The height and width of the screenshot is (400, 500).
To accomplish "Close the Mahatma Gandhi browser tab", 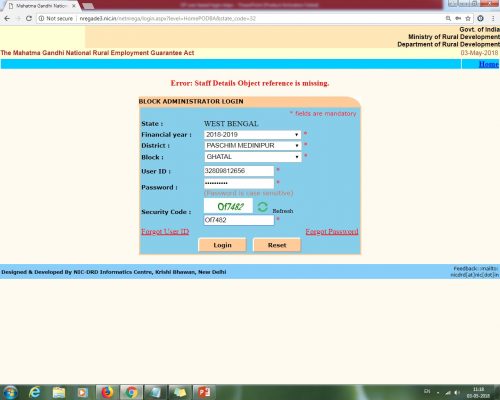I will pyautogui.click(x=74, y=6).
